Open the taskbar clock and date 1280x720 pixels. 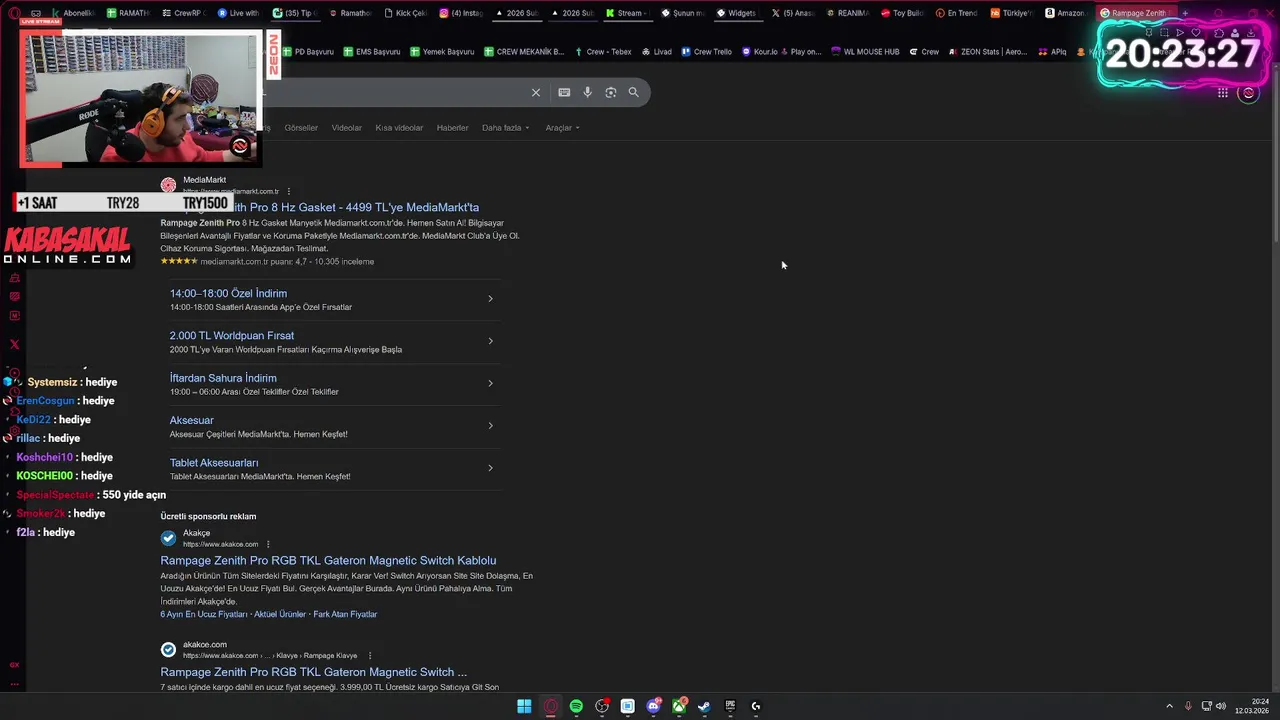(1252, 706)
